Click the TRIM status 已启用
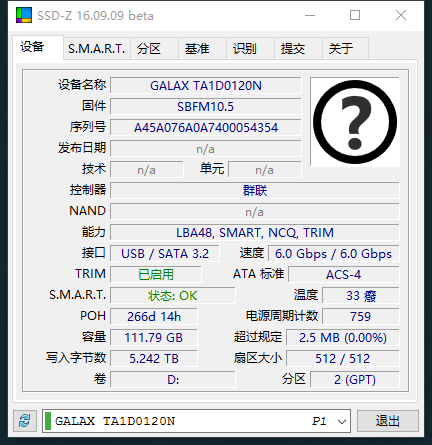The width and height of the screenshot is (432, 445). pyautogui.click(x=156, y=275)
